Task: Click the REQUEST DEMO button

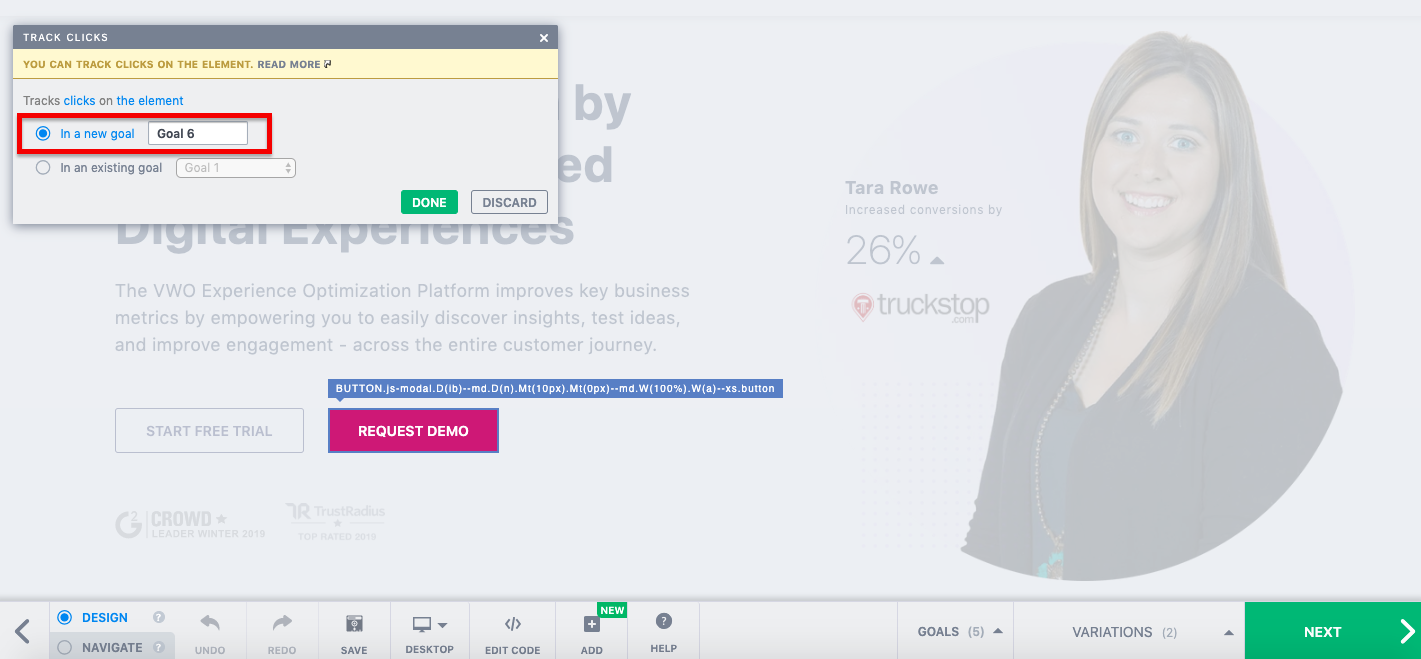Action: pos(413,431)
